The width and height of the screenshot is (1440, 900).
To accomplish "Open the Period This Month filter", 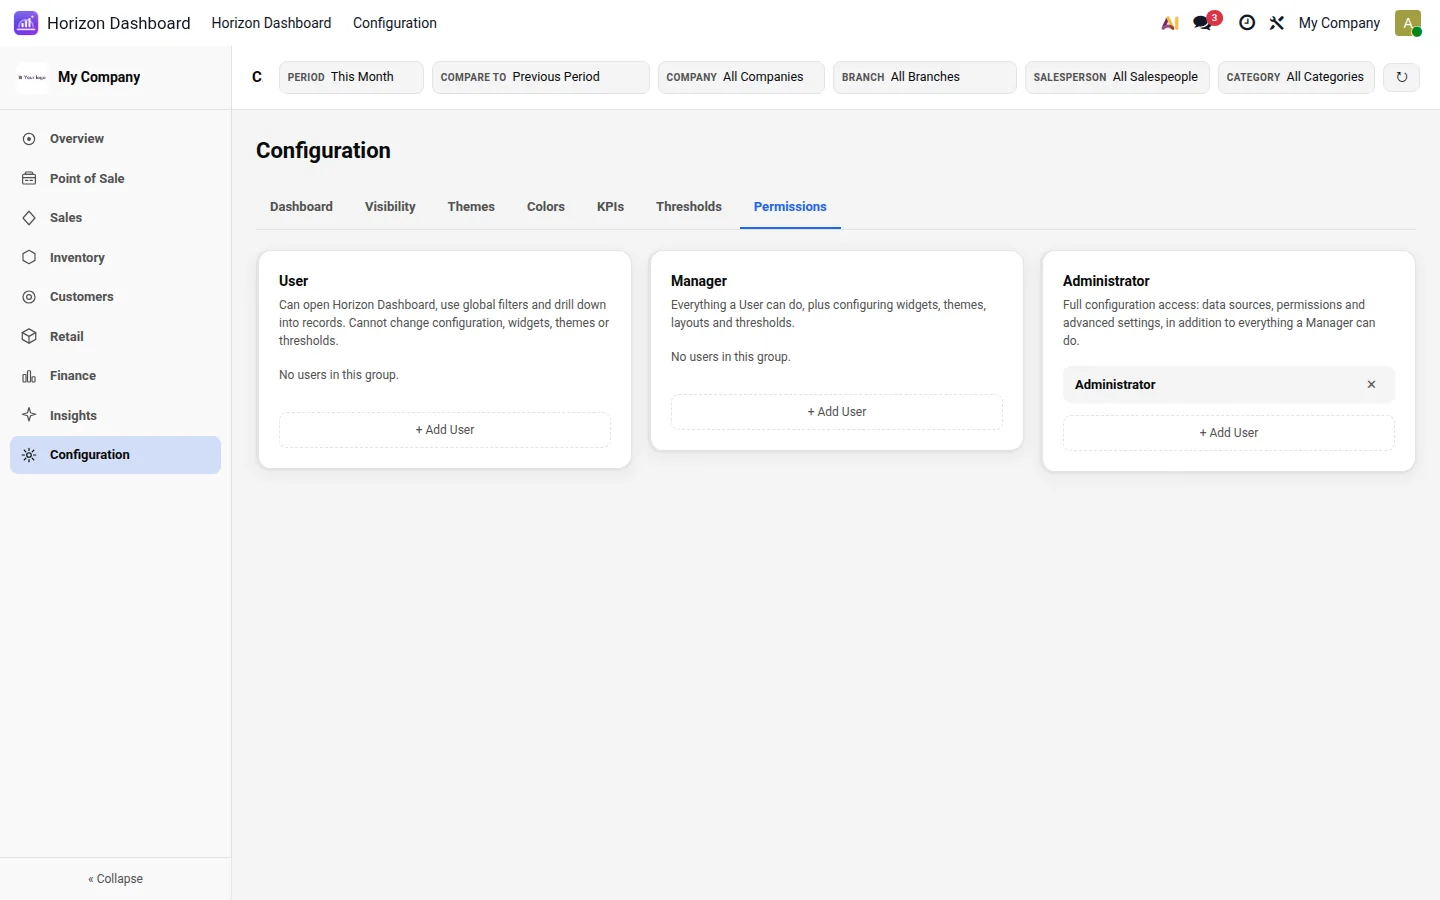I will 351,77.
